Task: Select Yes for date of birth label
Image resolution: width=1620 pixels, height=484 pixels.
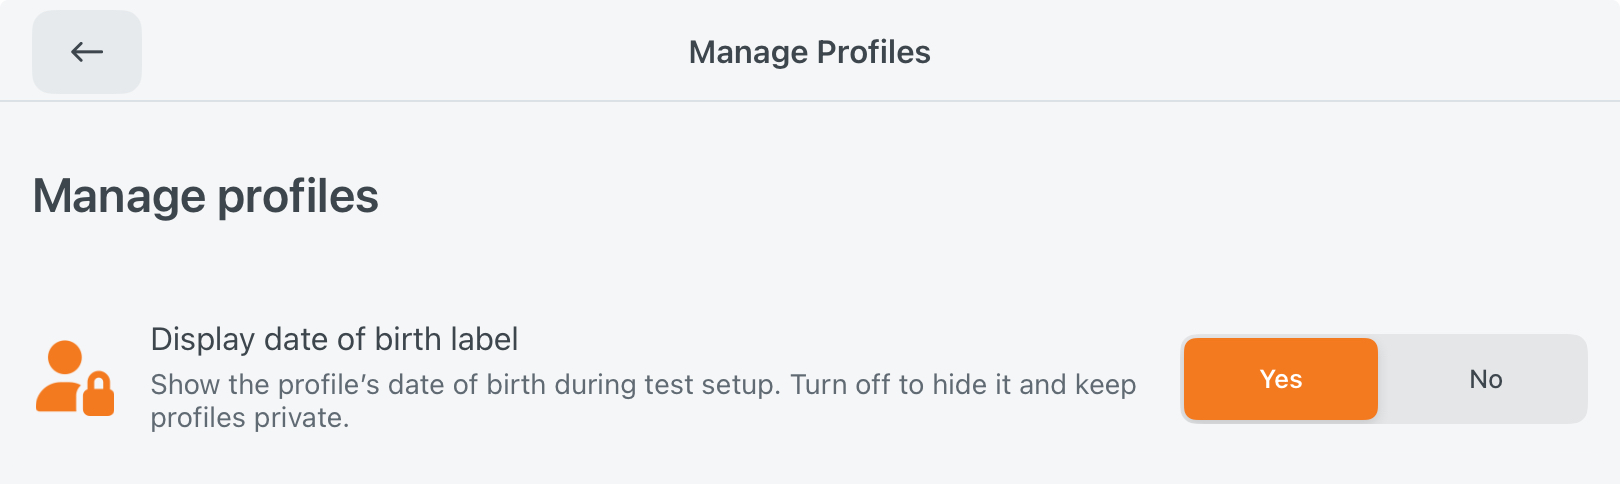Action: 1280,379
